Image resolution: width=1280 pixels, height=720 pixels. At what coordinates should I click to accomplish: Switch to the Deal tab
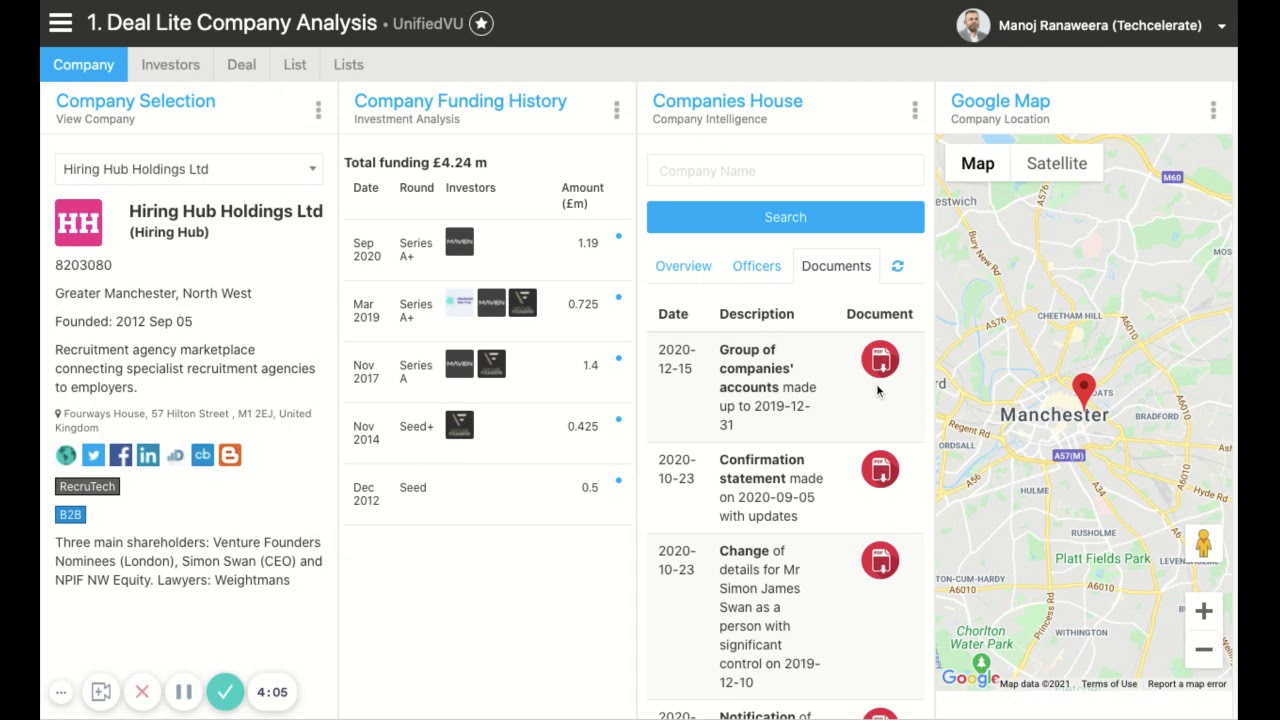(x=241, y=64)
